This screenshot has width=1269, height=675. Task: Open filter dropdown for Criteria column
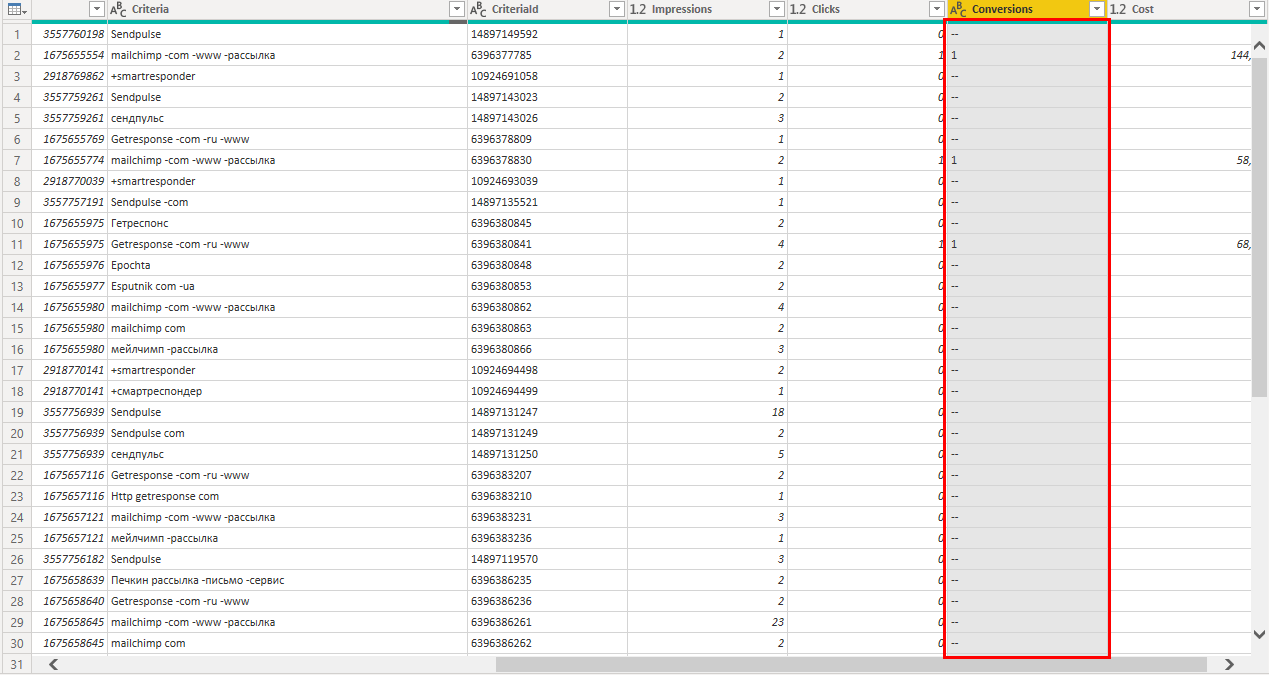[x=457, y=9]
